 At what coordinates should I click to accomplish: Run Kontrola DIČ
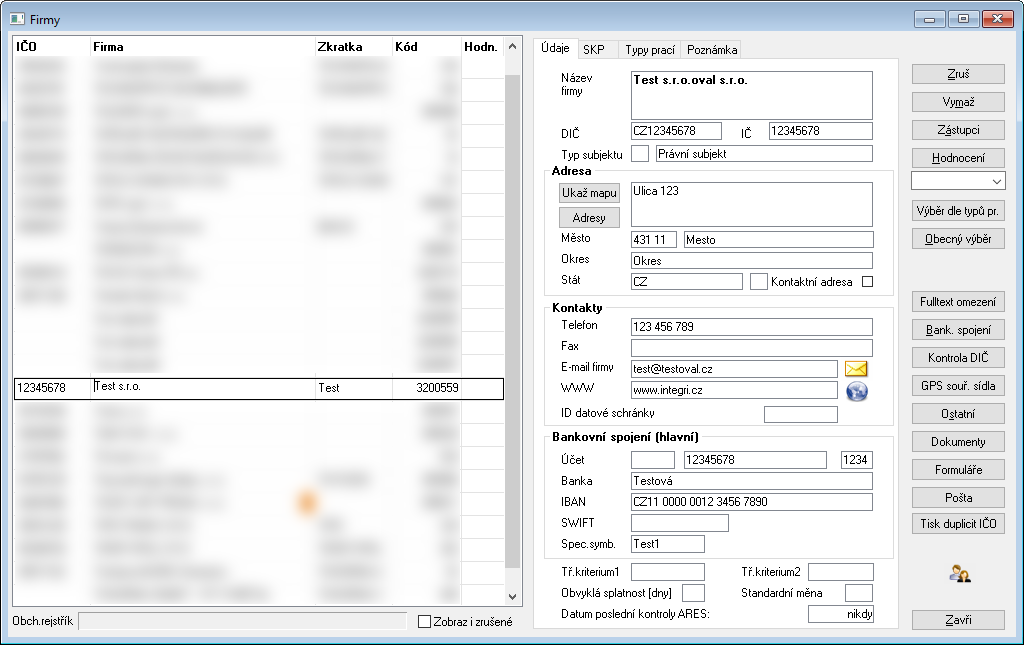pyautogui.click(x=958, y=358)
